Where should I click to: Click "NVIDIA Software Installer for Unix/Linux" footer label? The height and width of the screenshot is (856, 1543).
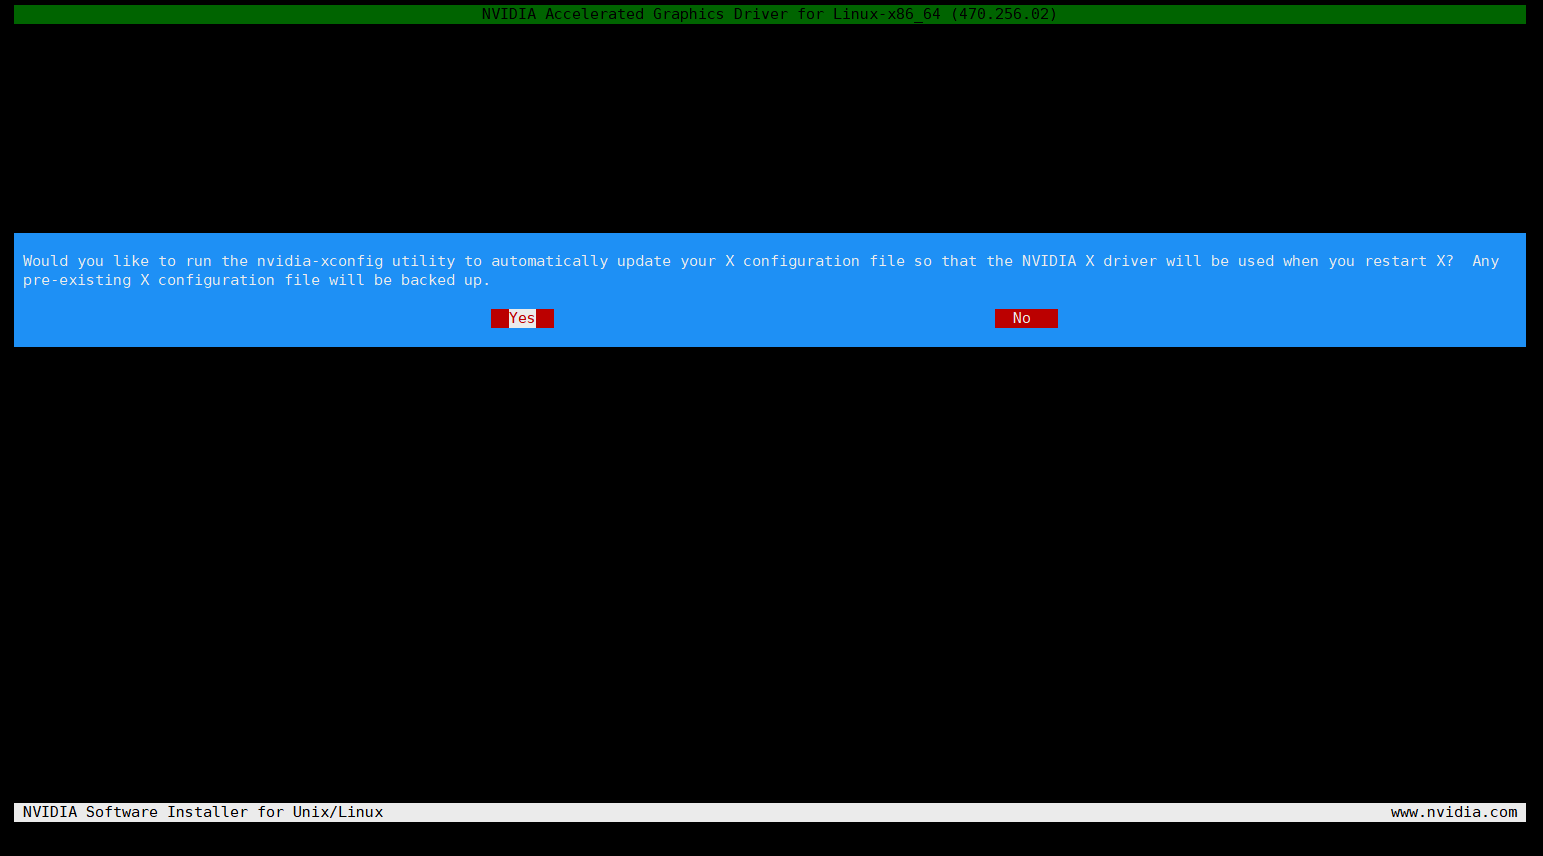point(203,812)
